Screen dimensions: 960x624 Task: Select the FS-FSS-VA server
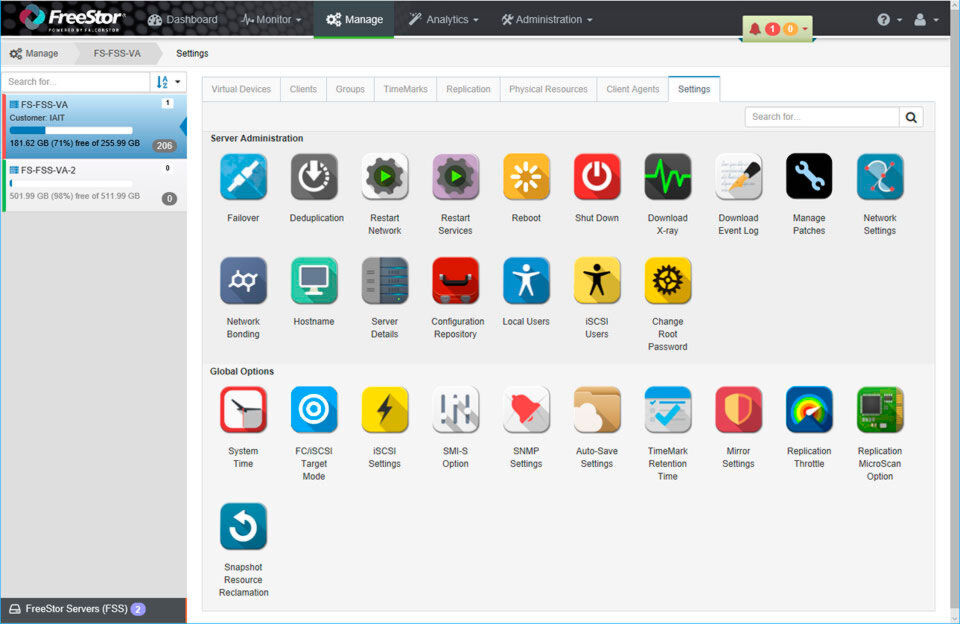tap(95, 126)
